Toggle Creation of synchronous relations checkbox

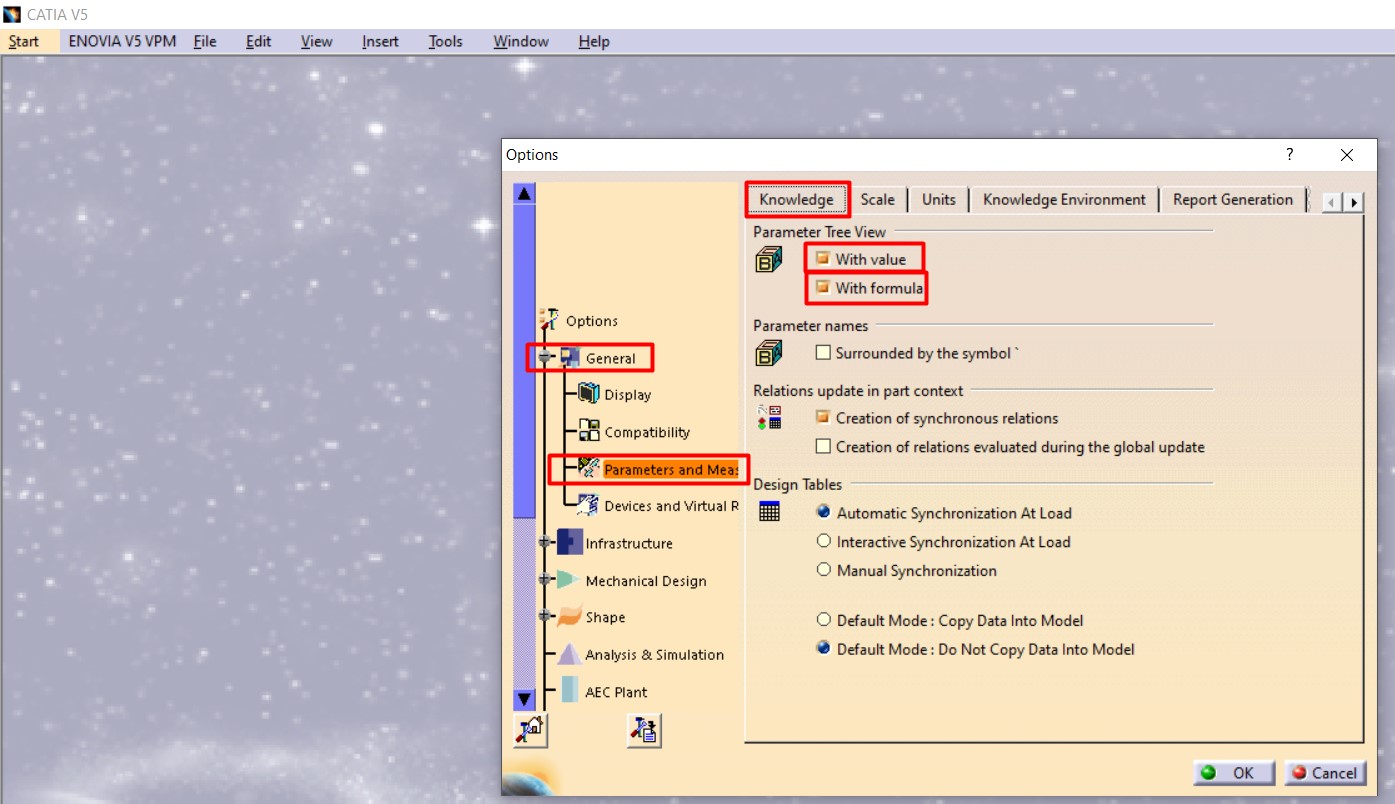point(823,418)
